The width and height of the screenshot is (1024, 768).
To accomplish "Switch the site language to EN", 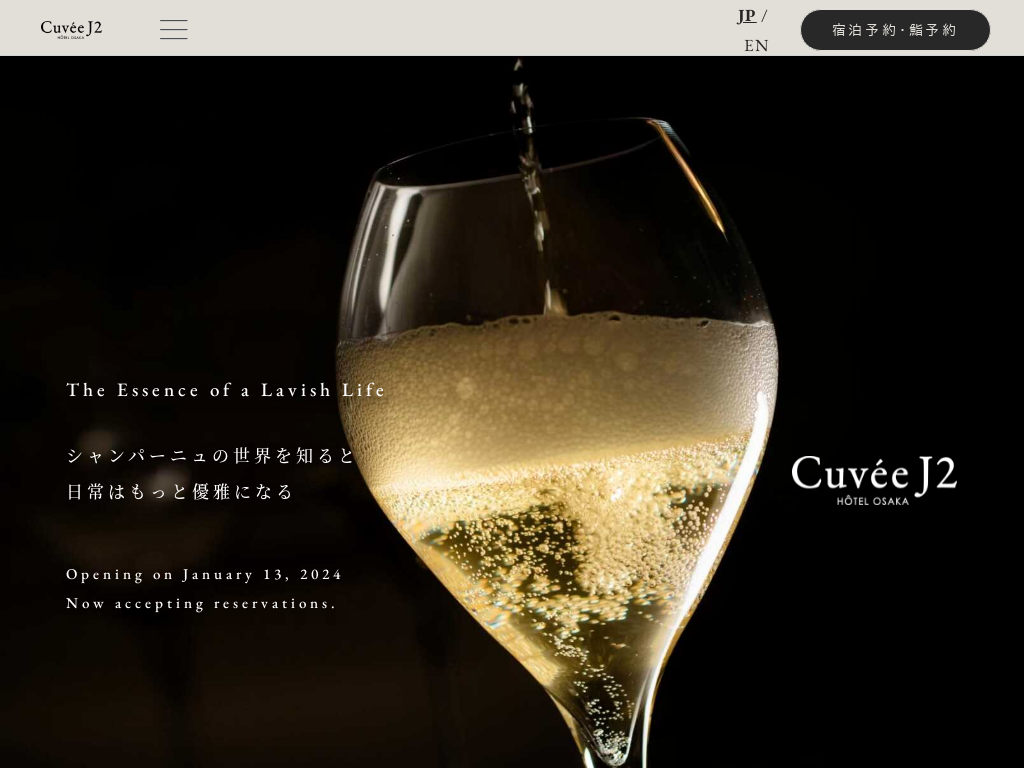I will (x=756, y=46).
